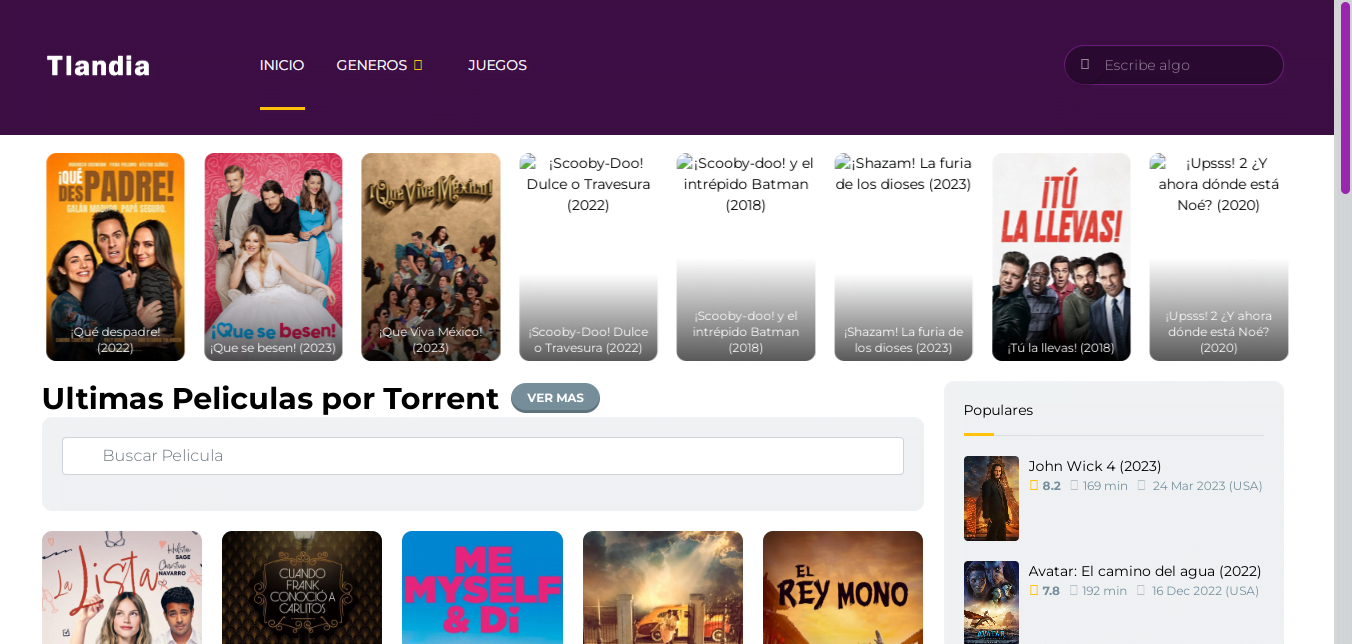
Task: Open poster between Me Myself & Di and El Rey Mono
Action: click(x=663, y=588)
